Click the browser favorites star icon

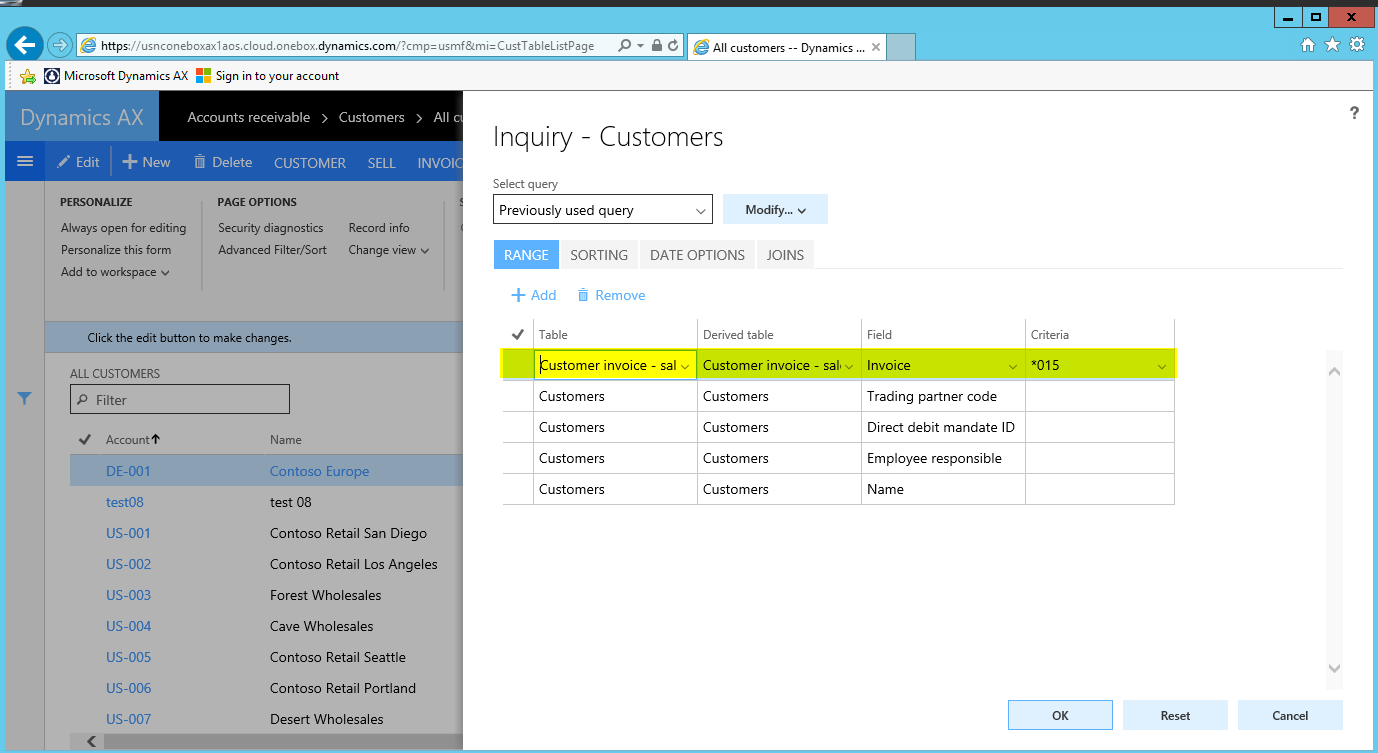(x=1332, y=45)
